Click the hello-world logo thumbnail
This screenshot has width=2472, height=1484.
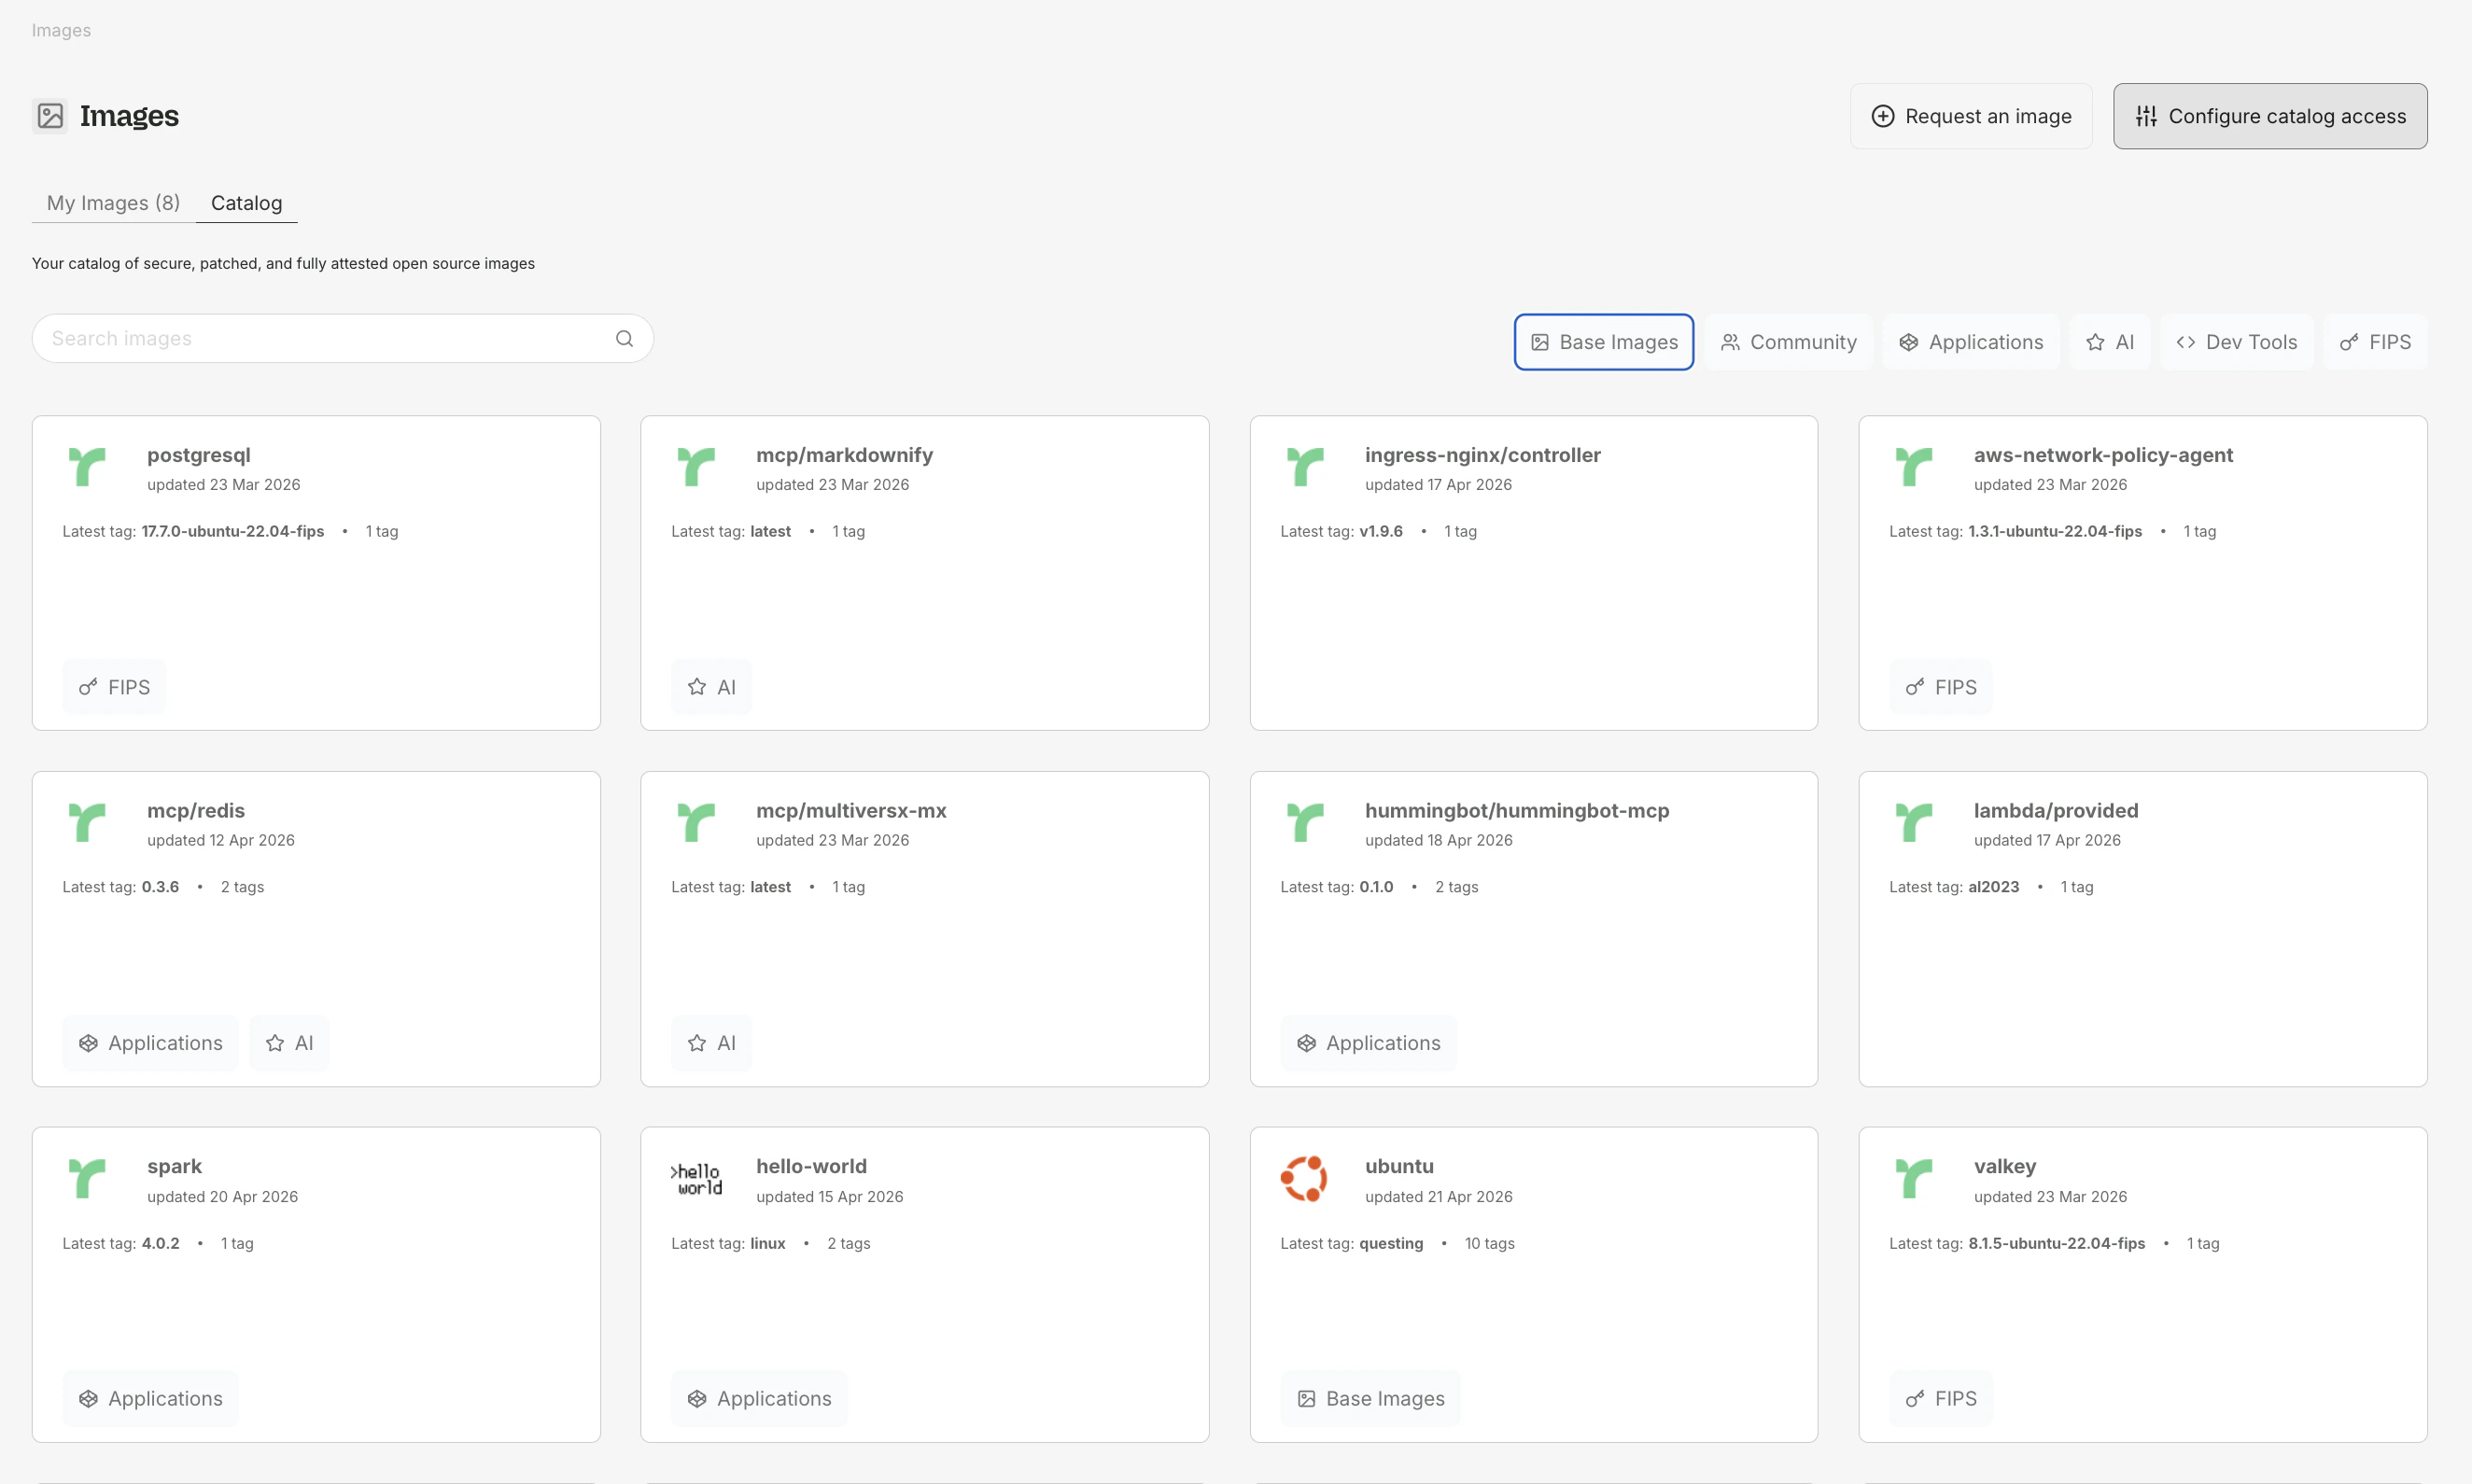[x=696, y=1179]
